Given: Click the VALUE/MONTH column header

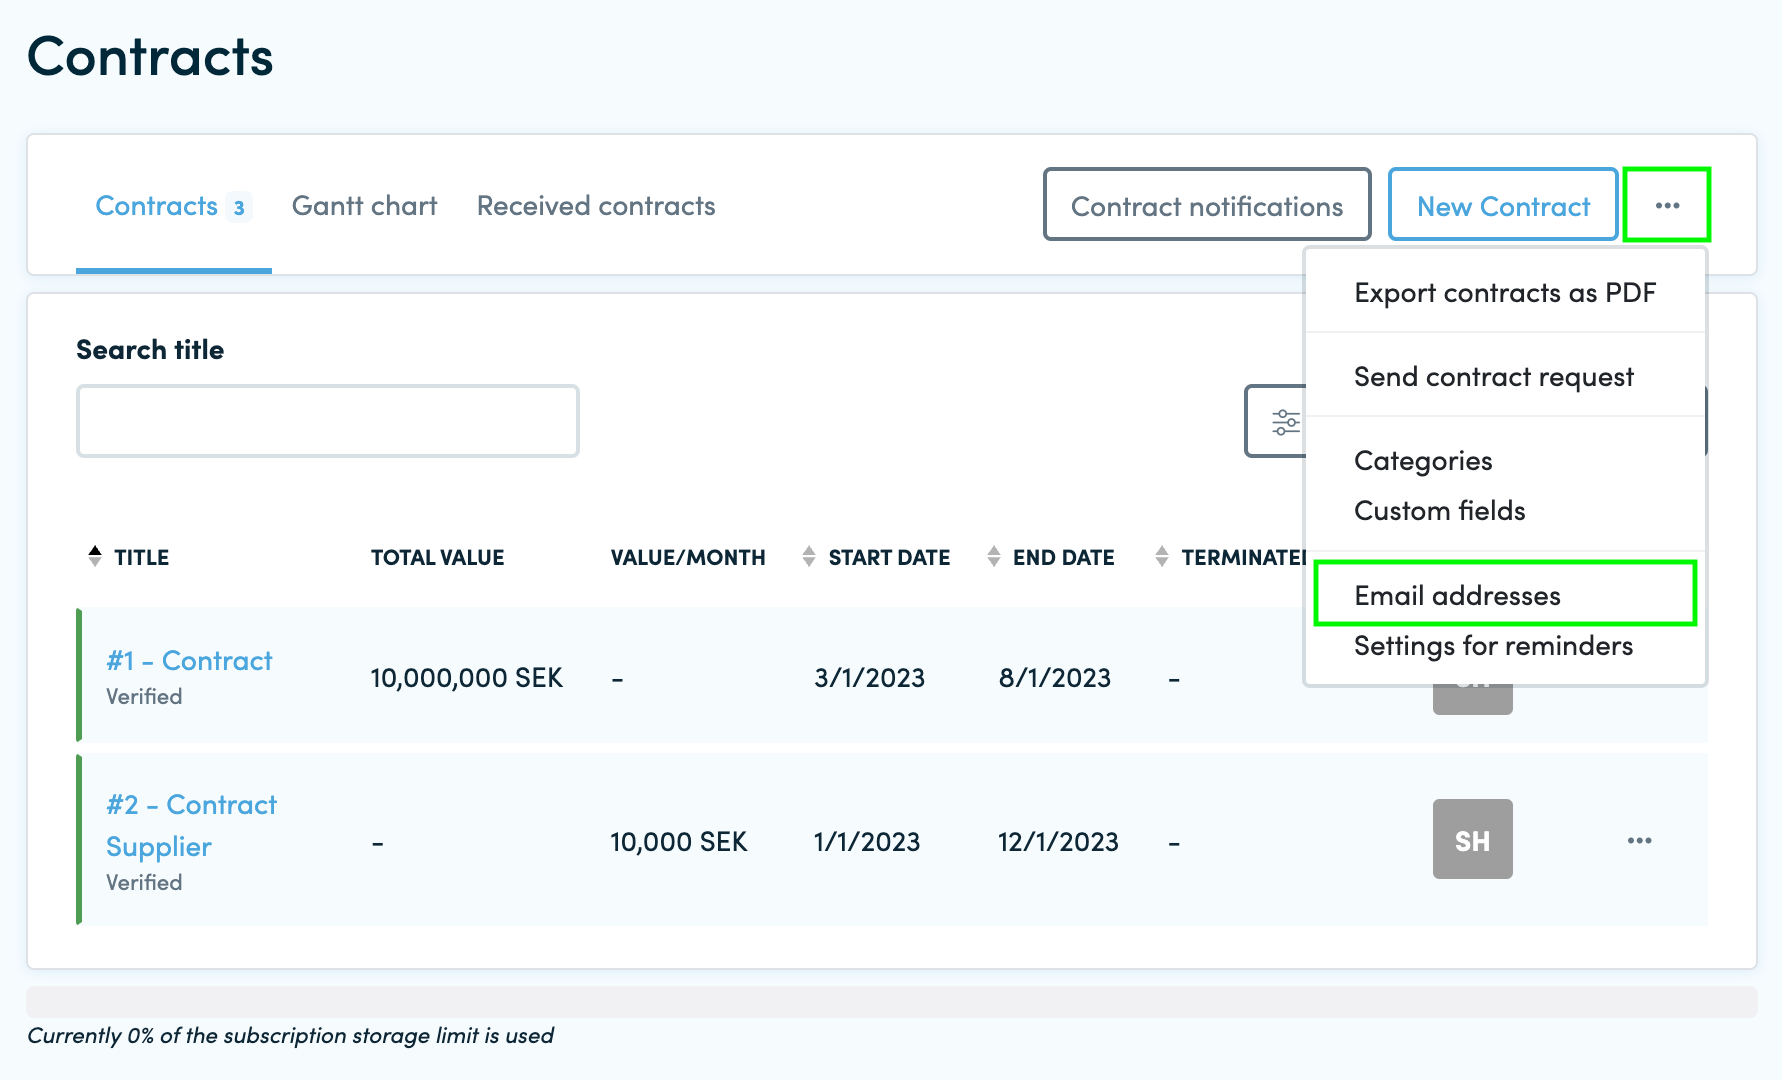Looking at the screenshot, I should [x=688, y=557].
